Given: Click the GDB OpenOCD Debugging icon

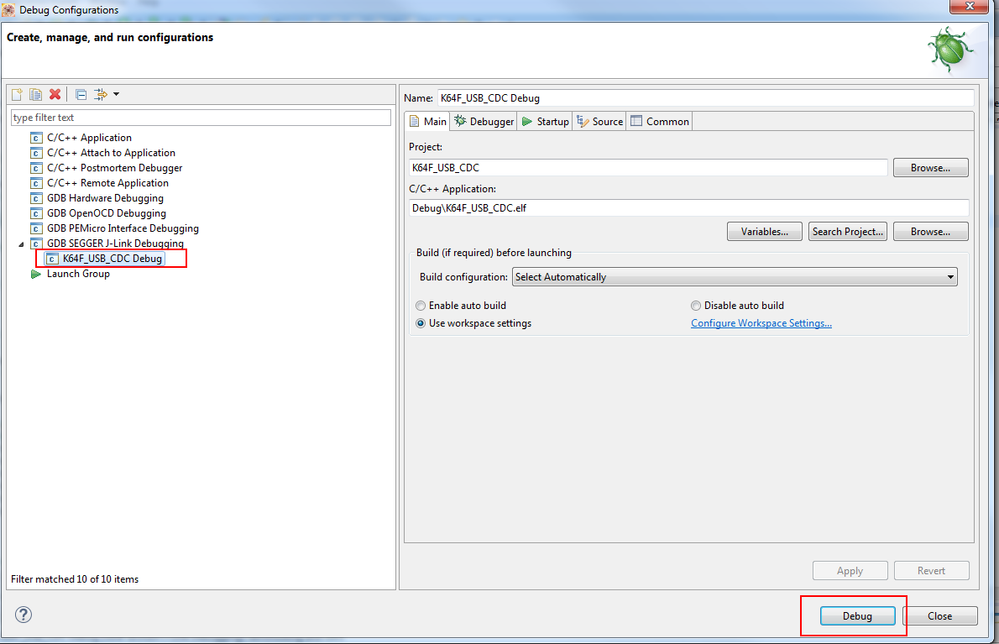Looking at the screenshot, I should coord(36,213).
